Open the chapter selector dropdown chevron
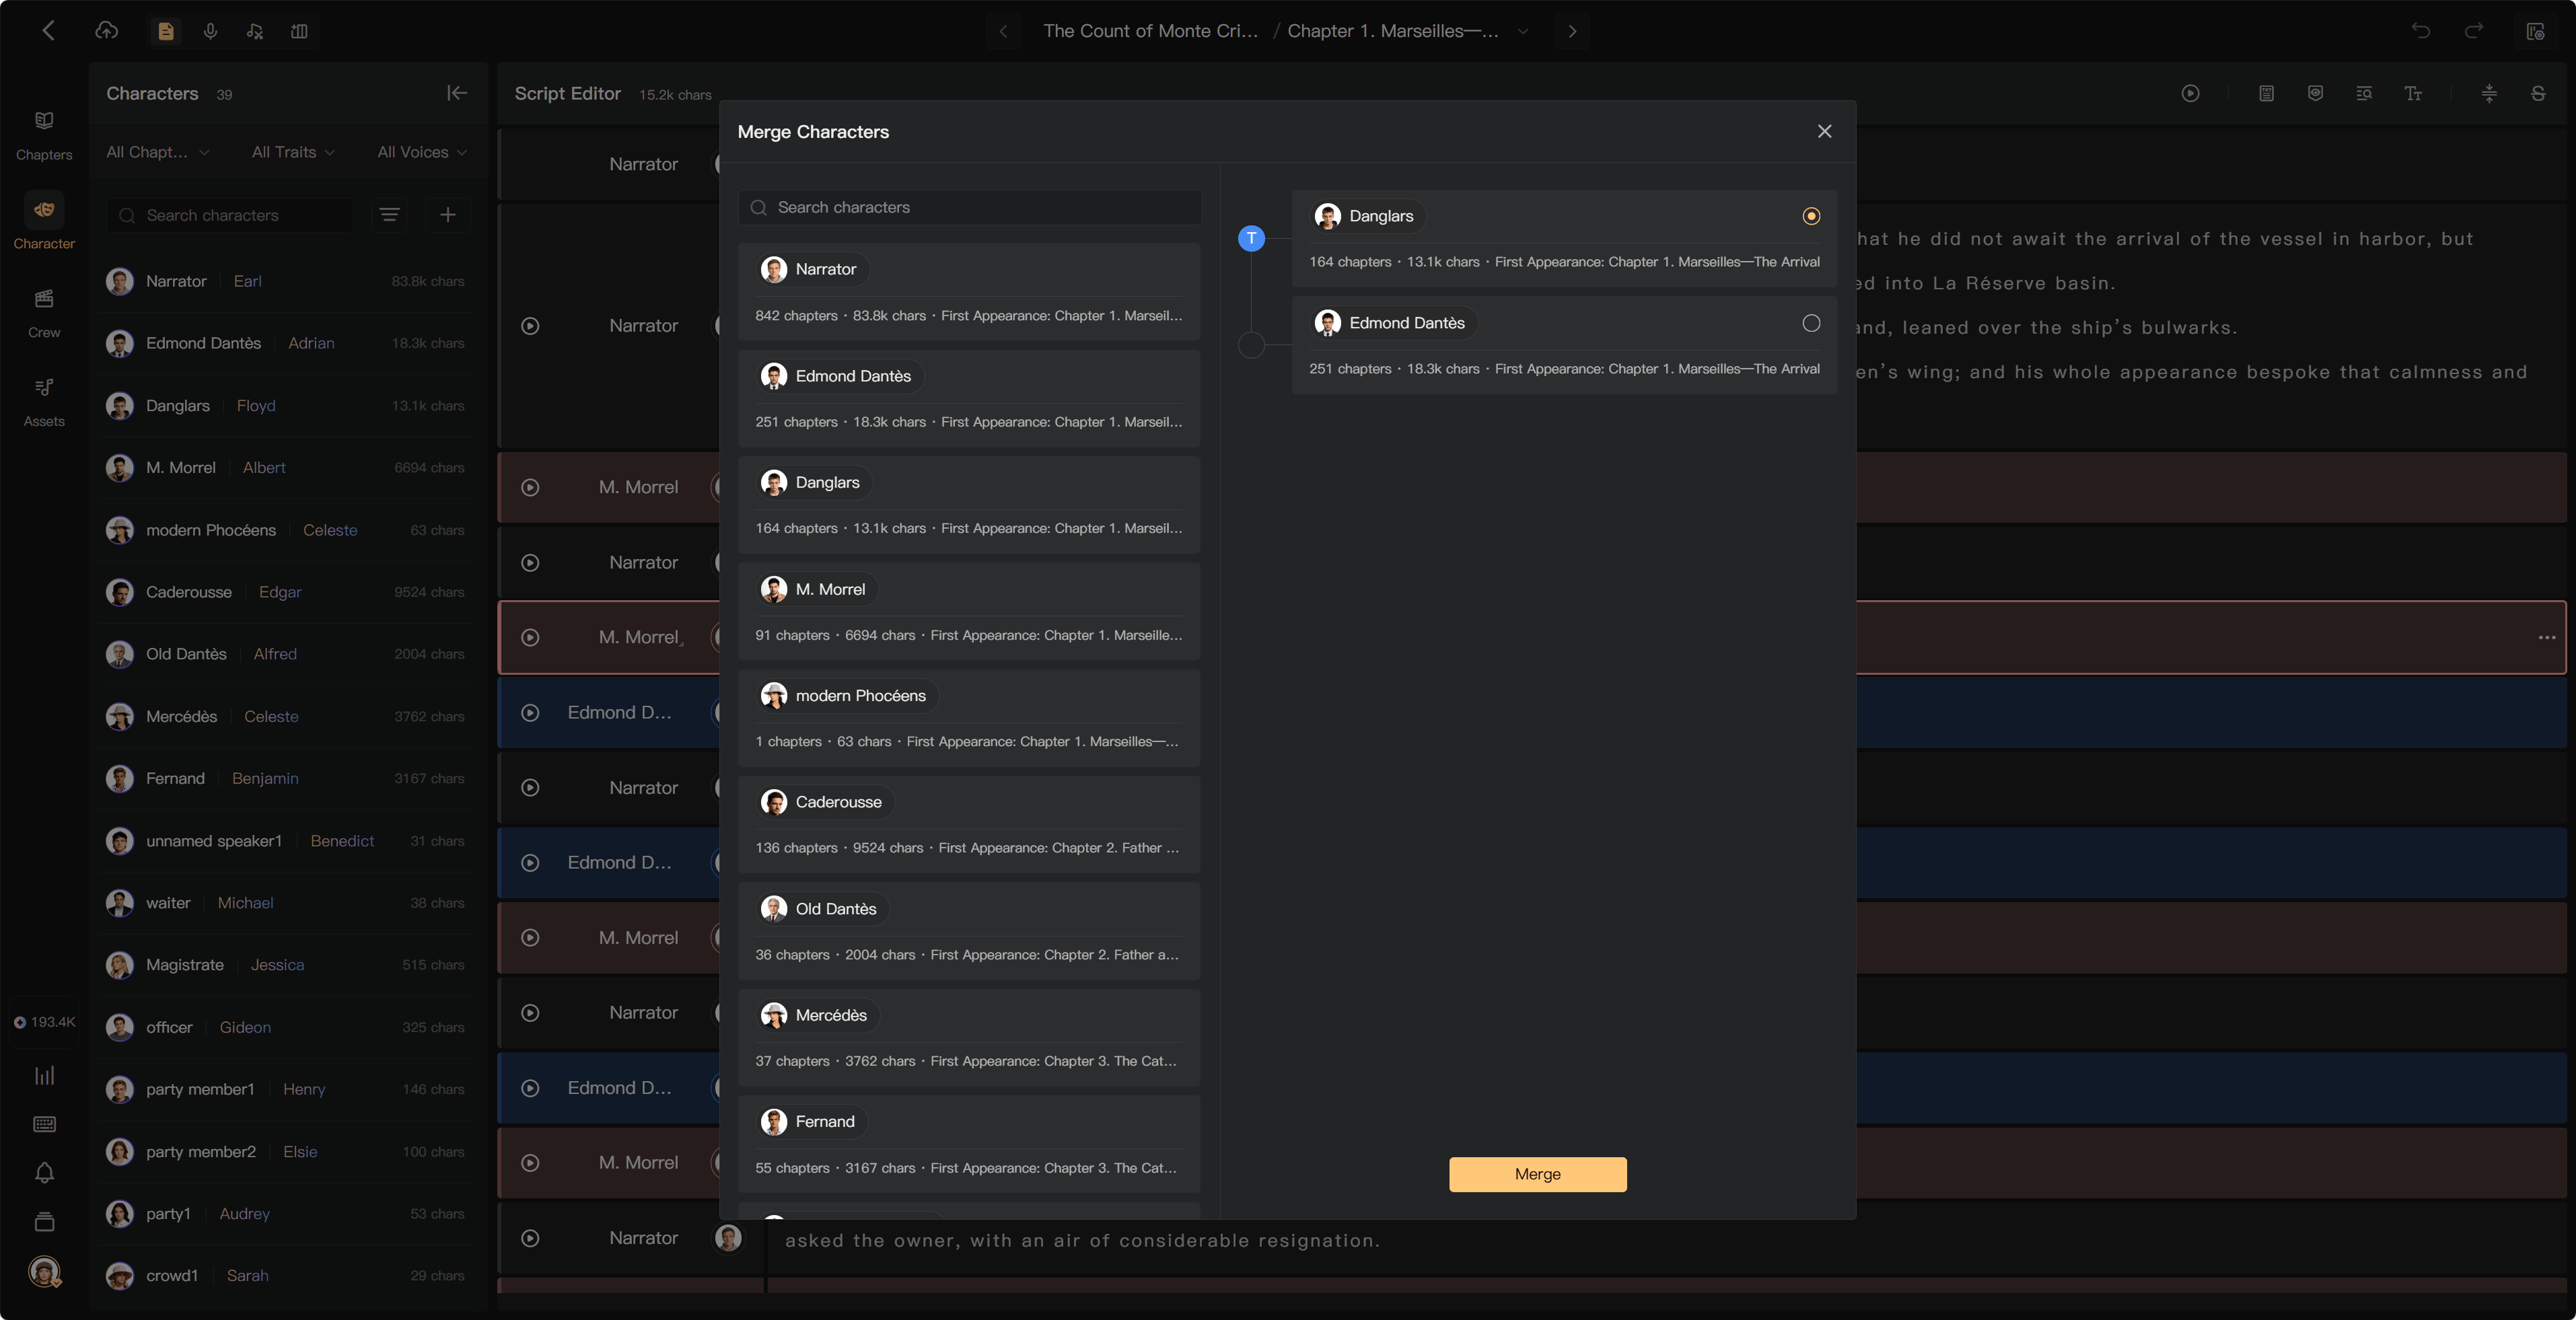 [1523, 31]
